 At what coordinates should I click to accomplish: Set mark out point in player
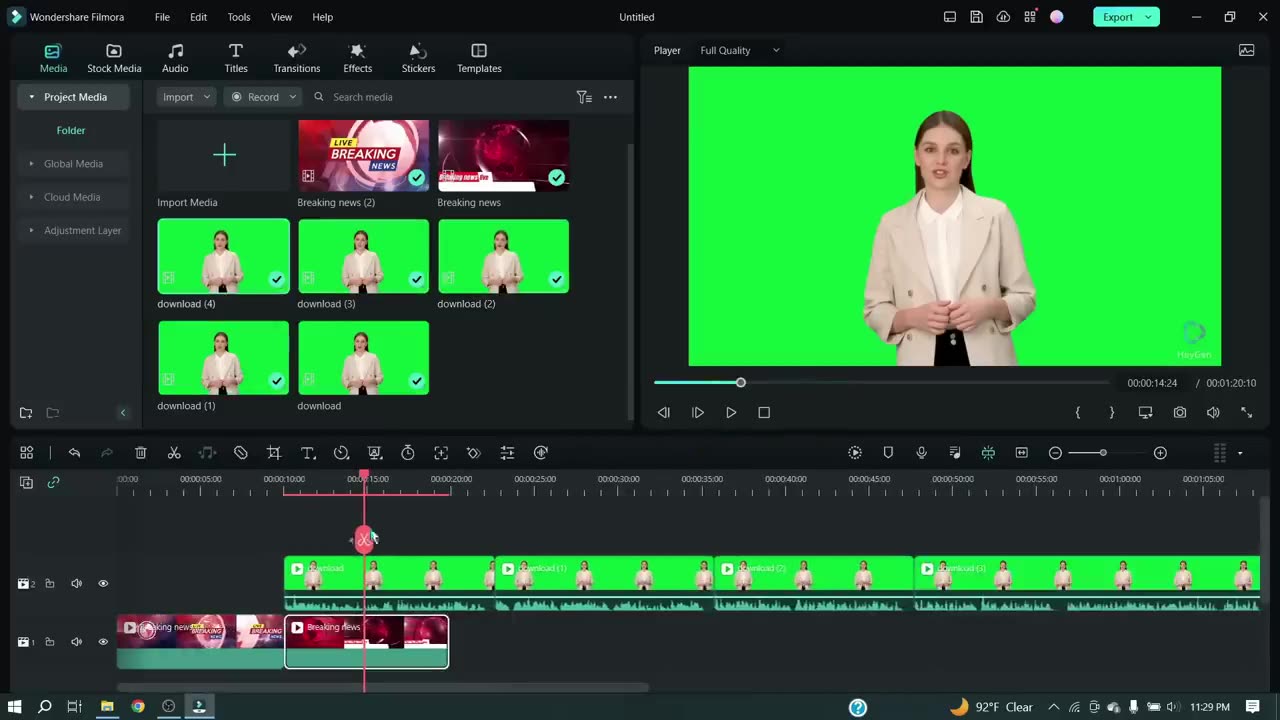pyautogui.click(x=1112, y=412)
